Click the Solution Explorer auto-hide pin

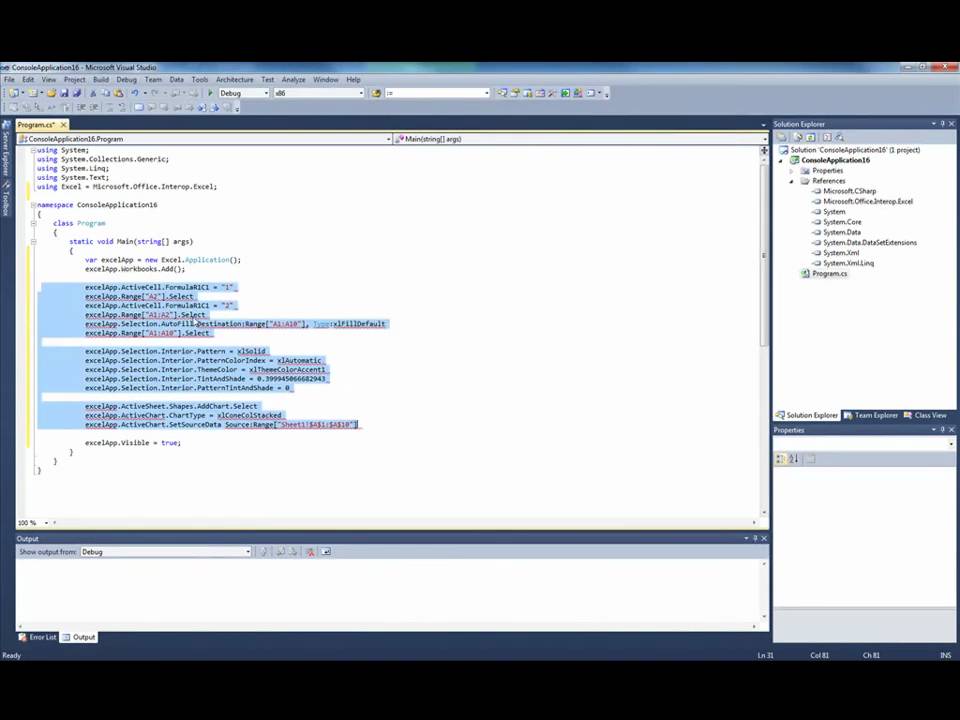point(942,124)
